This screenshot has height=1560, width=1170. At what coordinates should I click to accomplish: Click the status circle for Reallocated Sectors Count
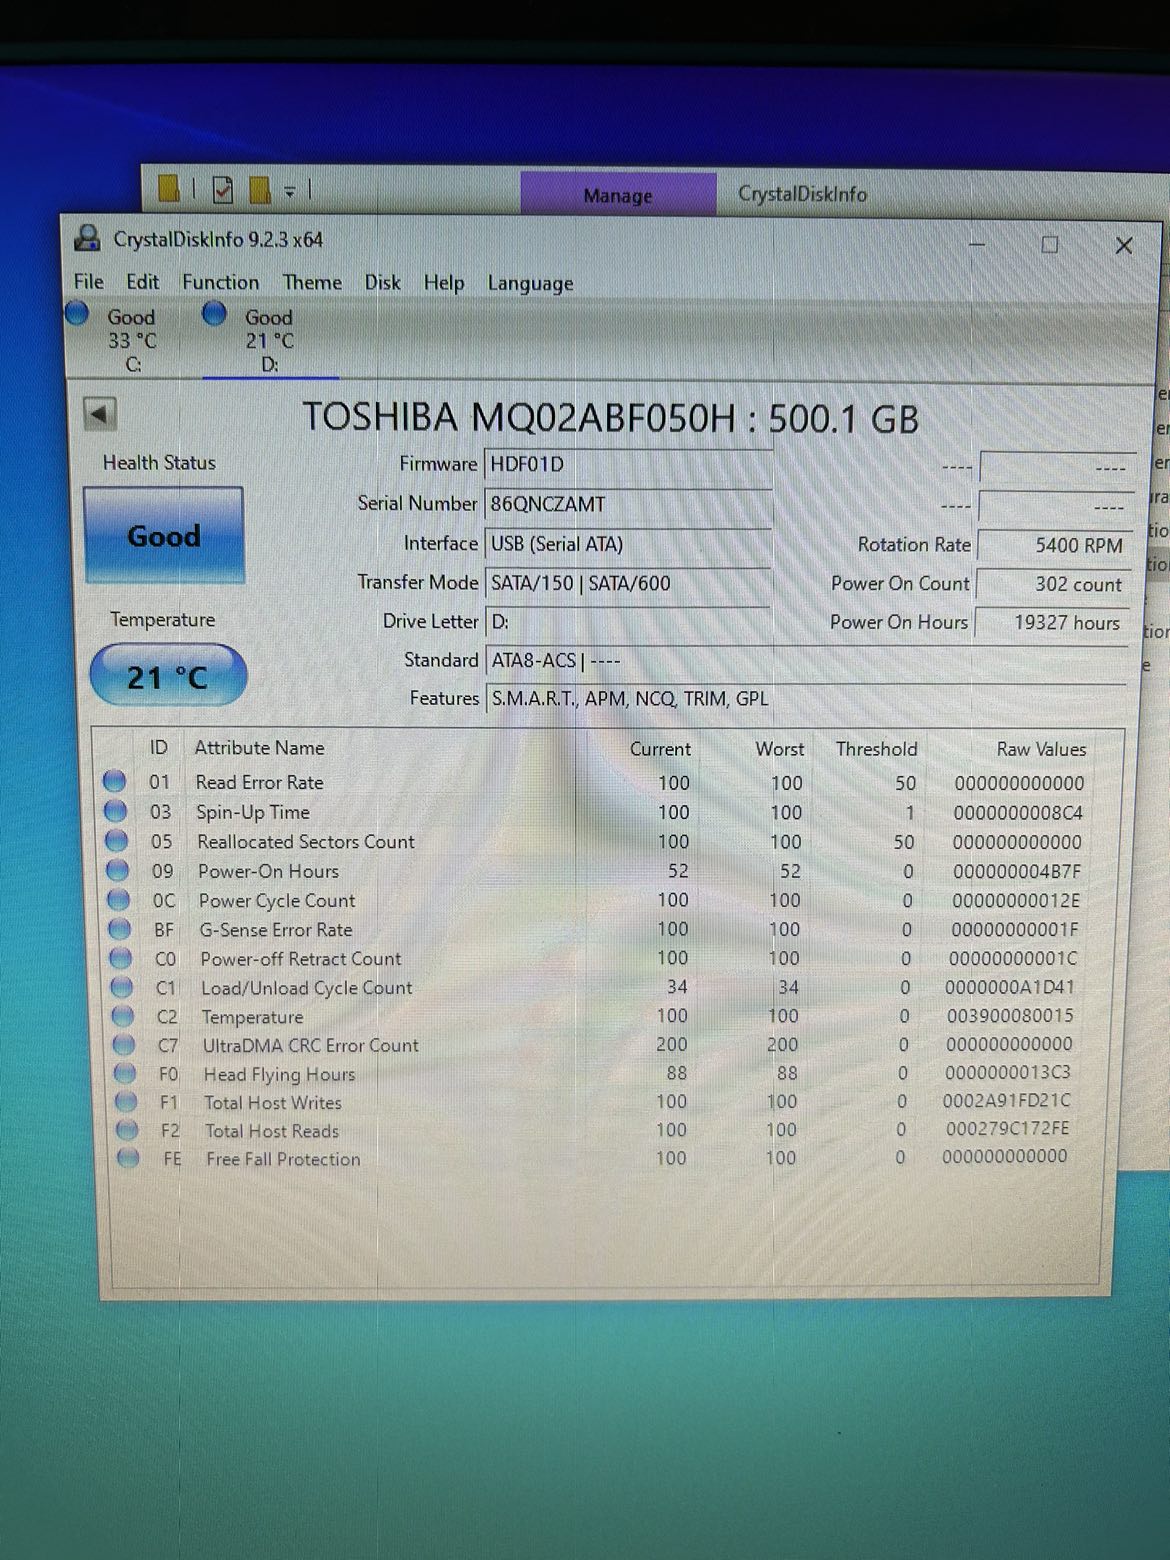pyautogui.click(x=117, y=840)
